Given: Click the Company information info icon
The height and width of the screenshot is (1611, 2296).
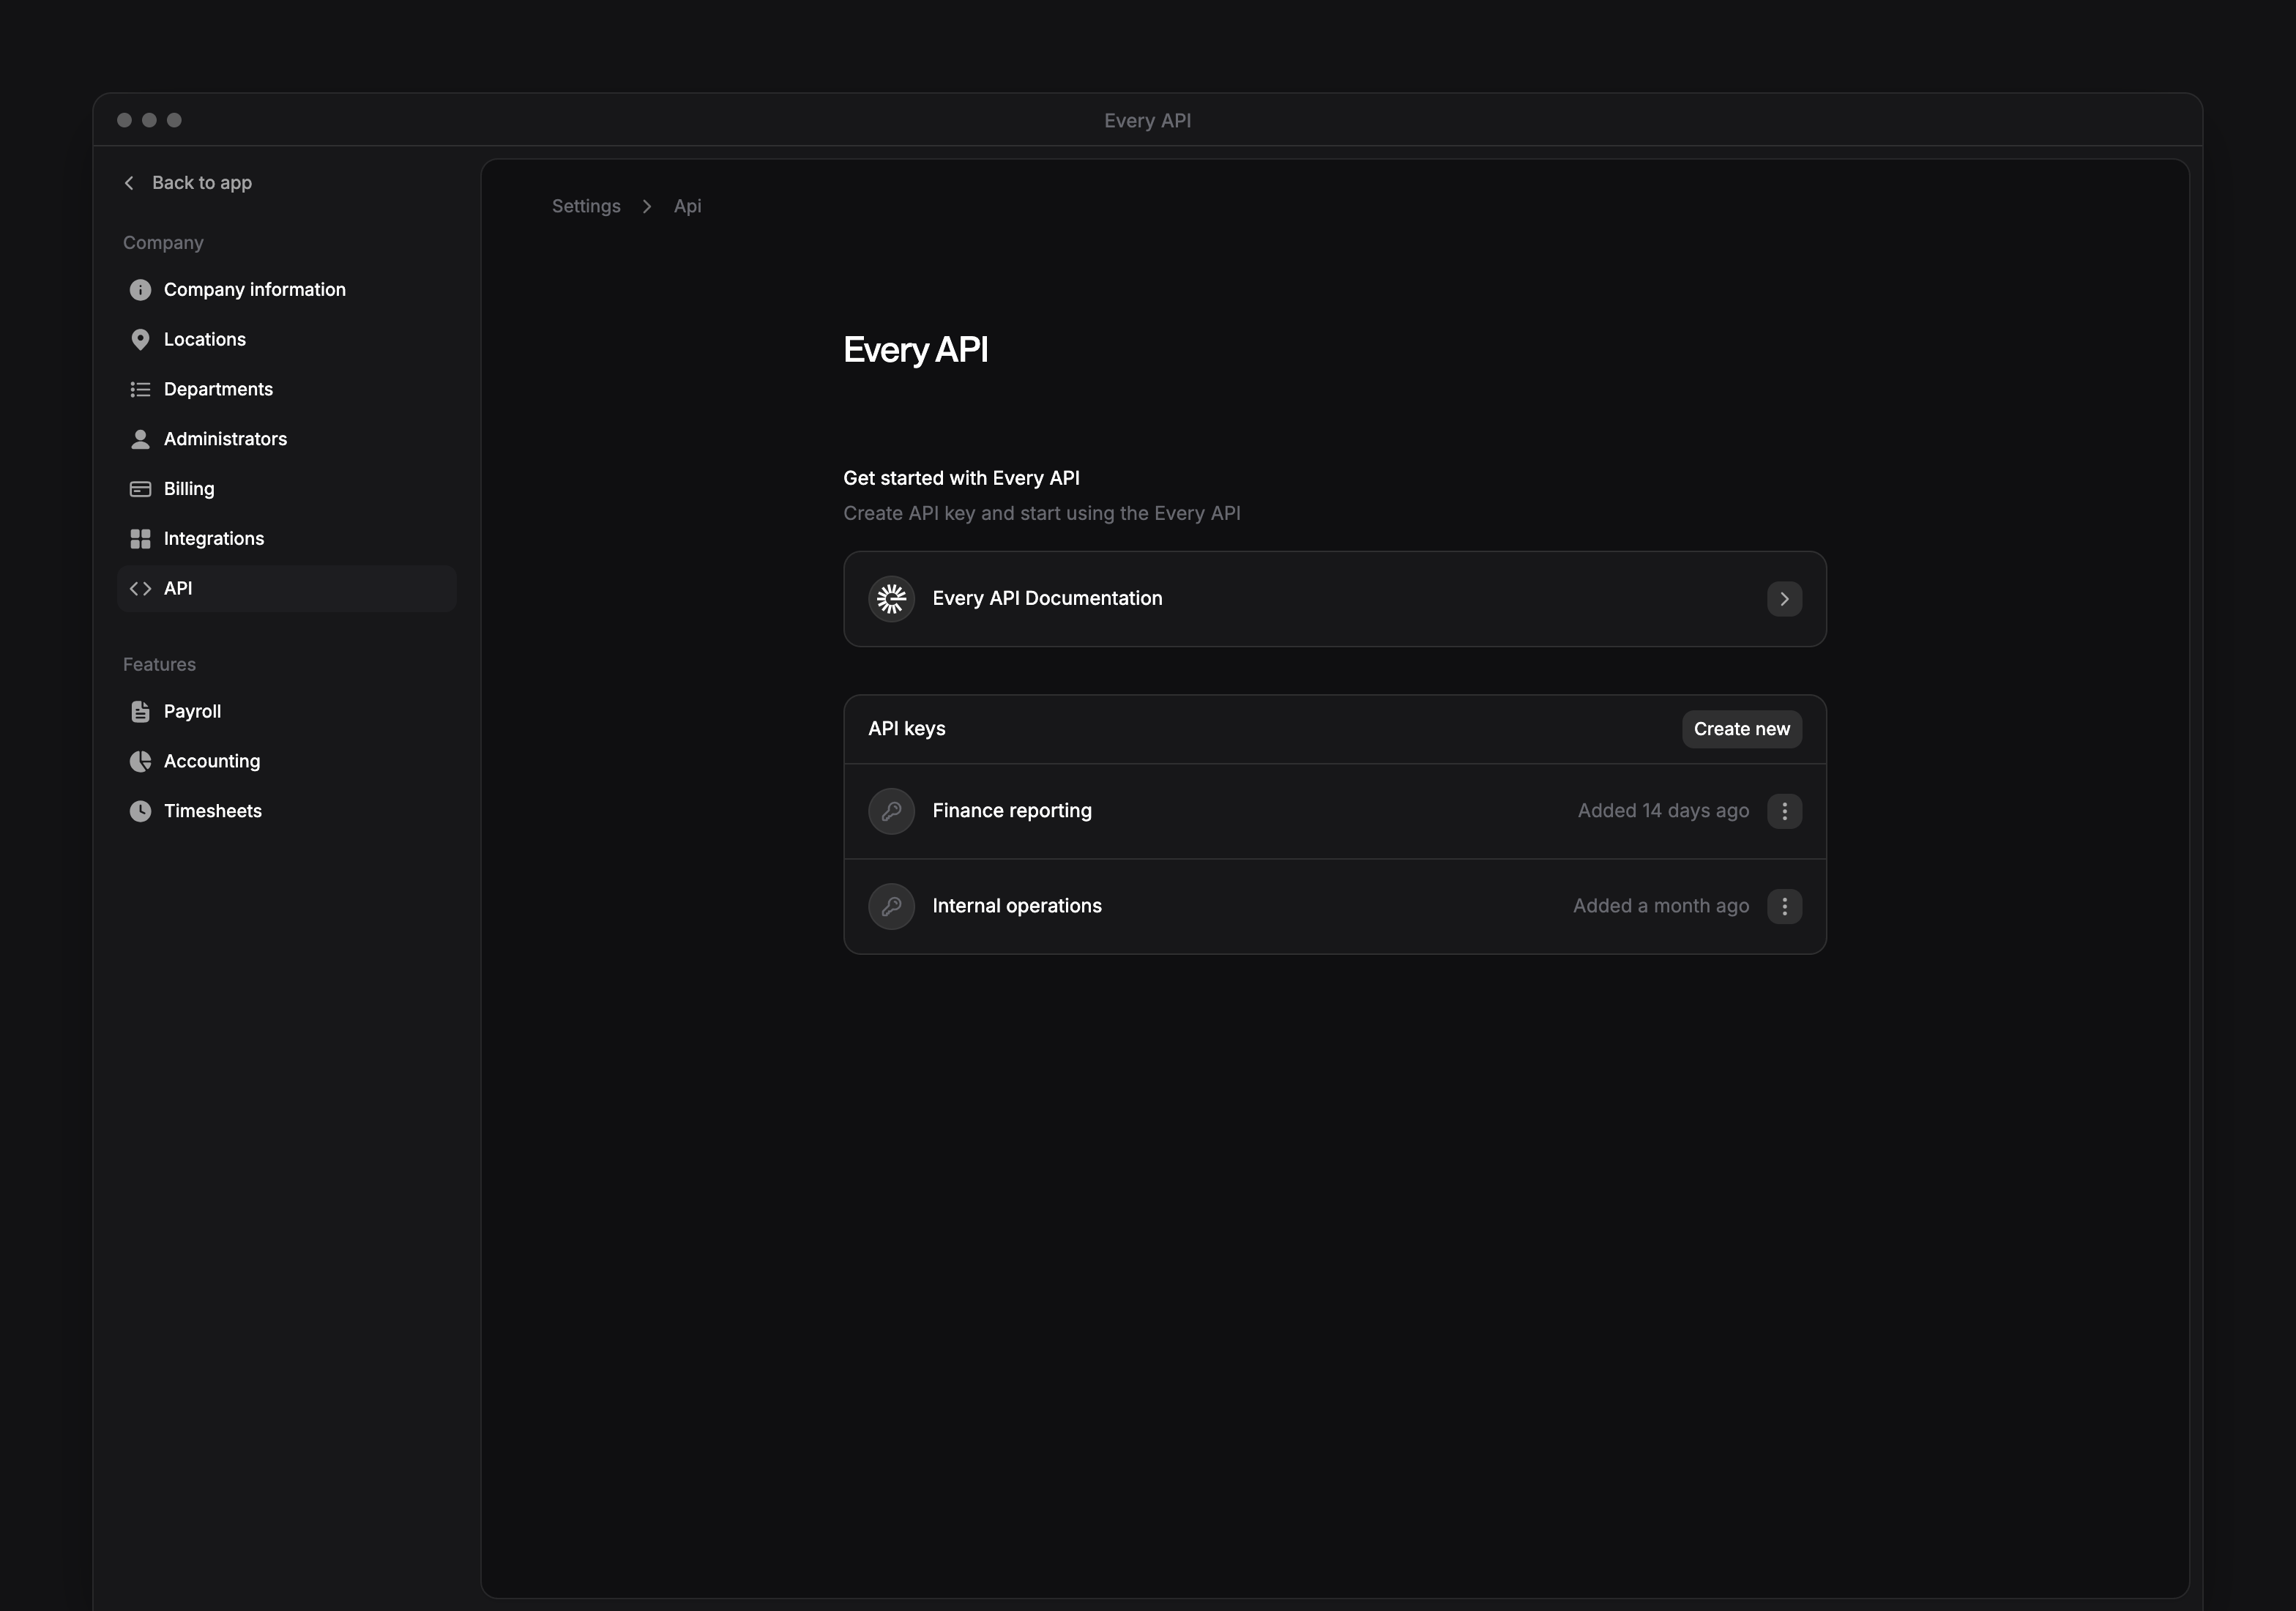Looking at the screenshot, I should click(140, 290).
